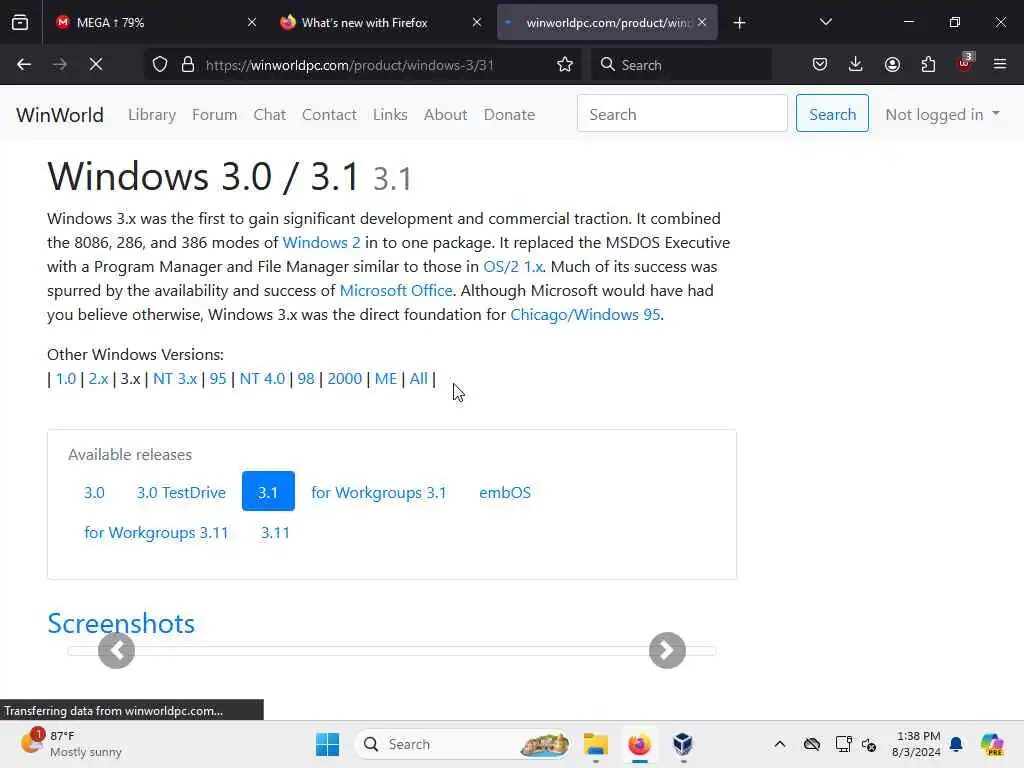Open File Explorer from taskbar
Image resolution: width=1024 pixels, height=768 pixels.
tap(596, 744)
